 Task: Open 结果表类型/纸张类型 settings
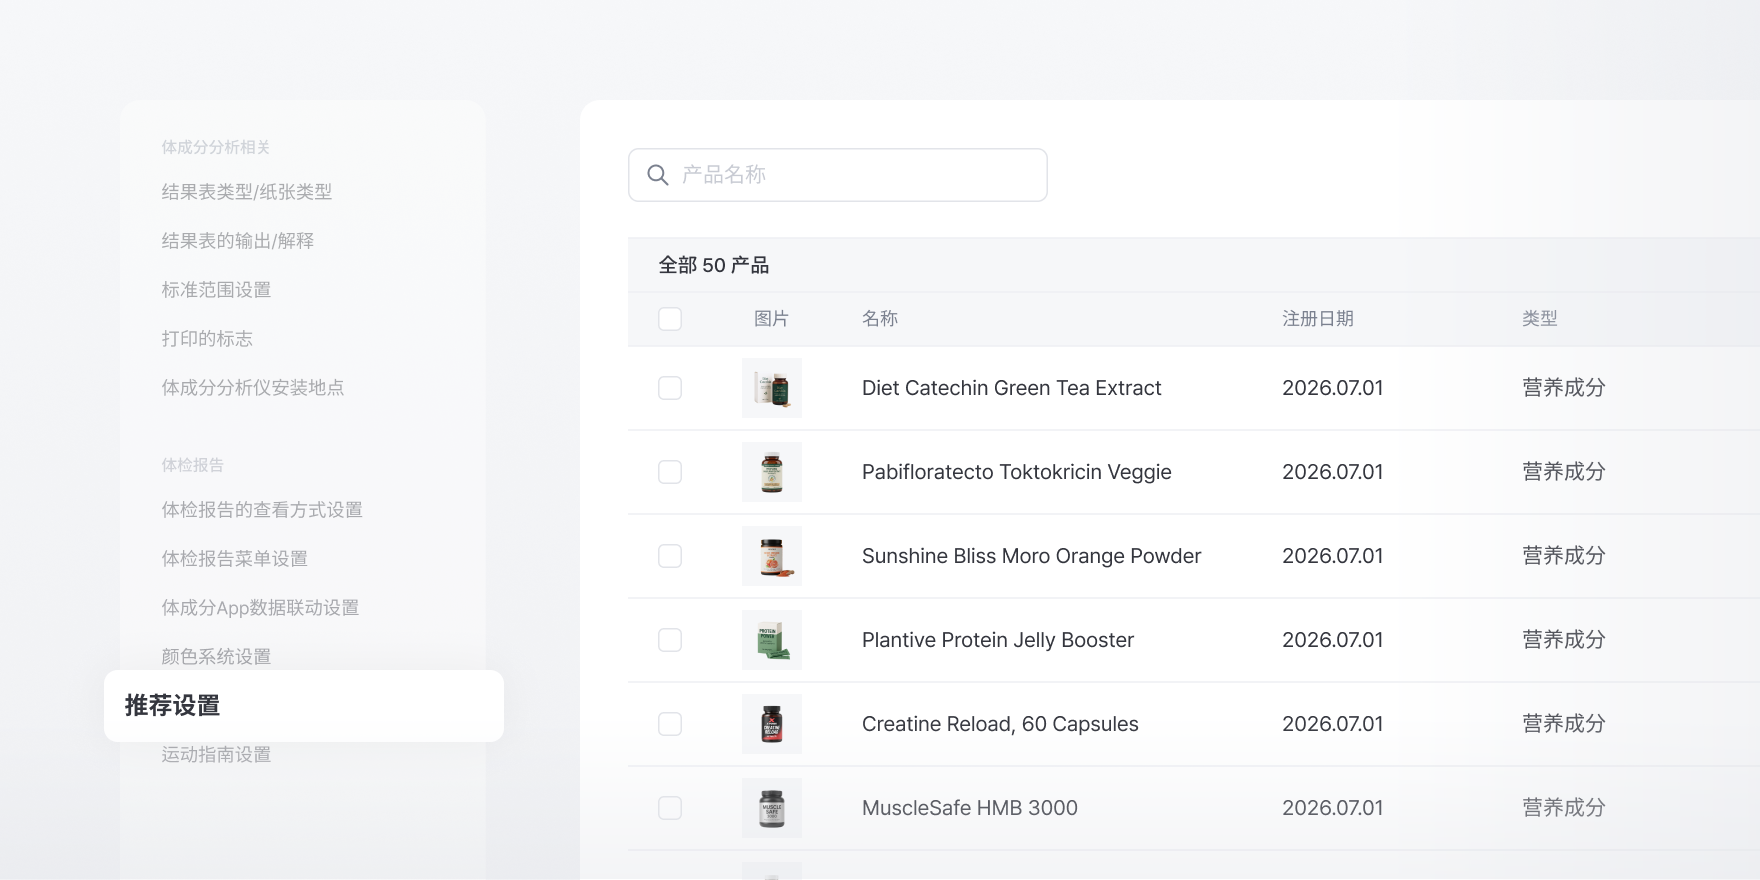point(247,192)
